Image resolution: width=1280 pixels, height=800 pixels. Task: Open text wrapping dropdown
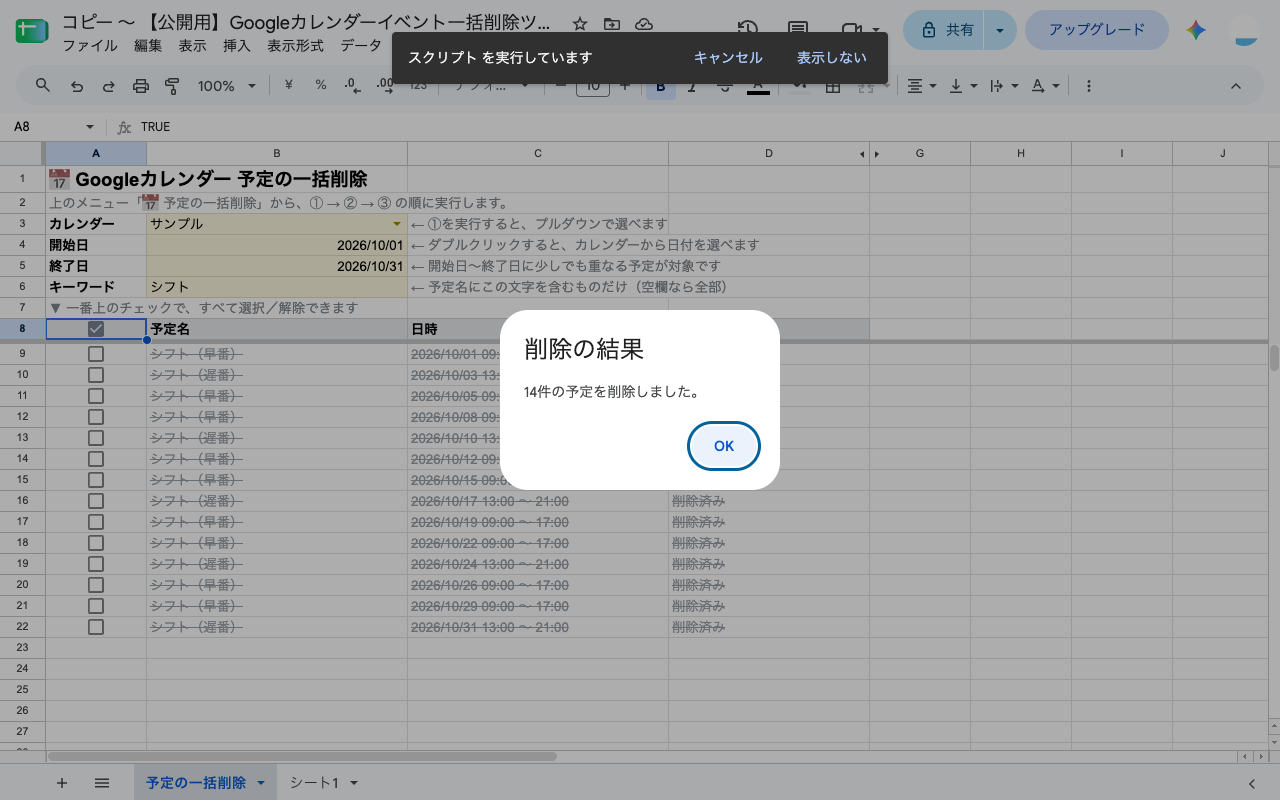(x=1004, y=86)
